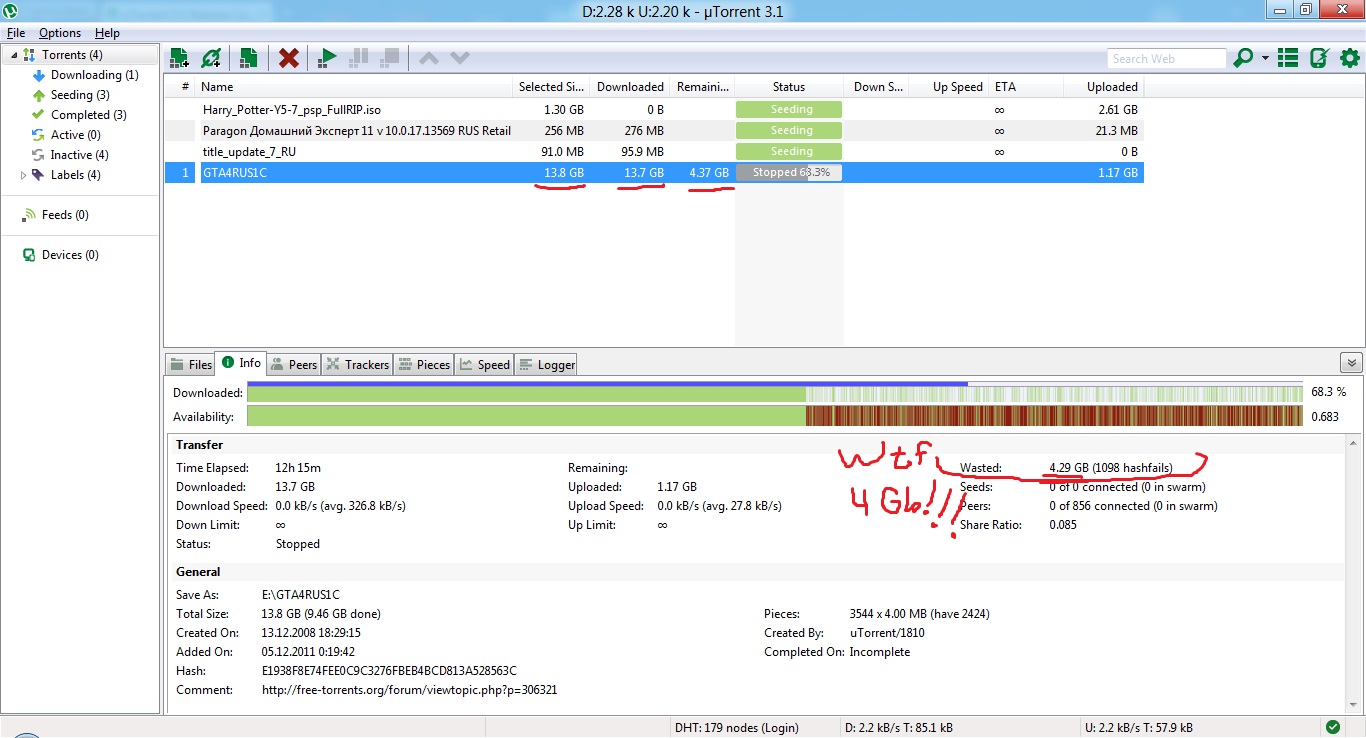Viewport: 1366px width, 738px height.
Task: Switch to the Pieces tab
Action: point(424,365)
